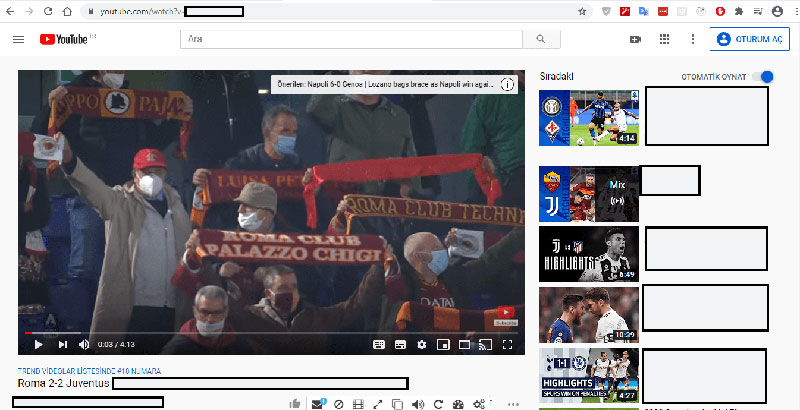The width and height of the screenshot is (800, 410).
Task: Open Inter vs Fiorentina thumbnail 4:14
Action: click(589, 118)
